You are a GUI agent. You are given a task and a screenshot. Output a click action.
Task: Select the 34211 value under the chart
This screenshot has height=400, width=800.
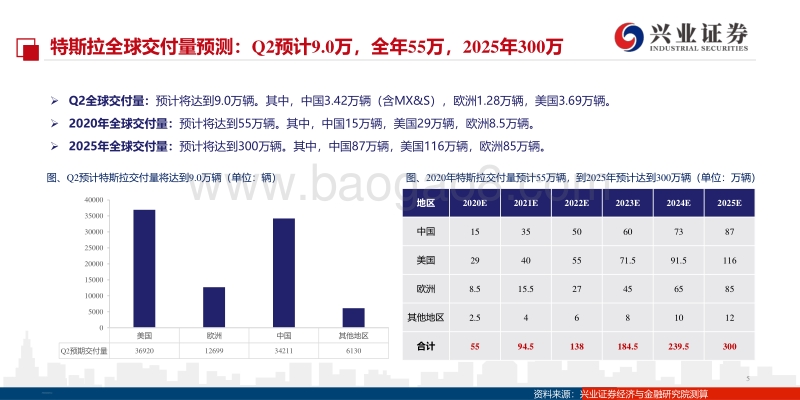pos(284,351)
